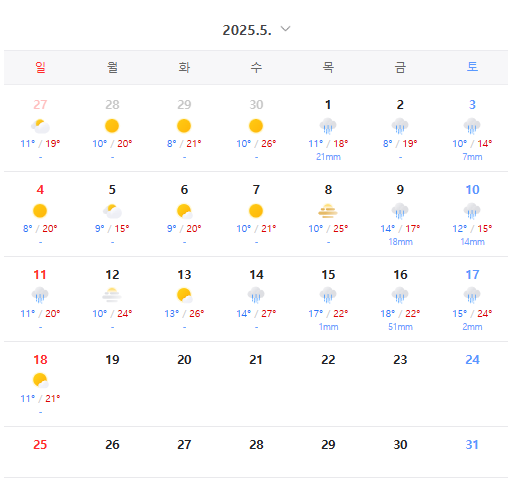Click the 금 (Friday) column header

coord(400,67)
